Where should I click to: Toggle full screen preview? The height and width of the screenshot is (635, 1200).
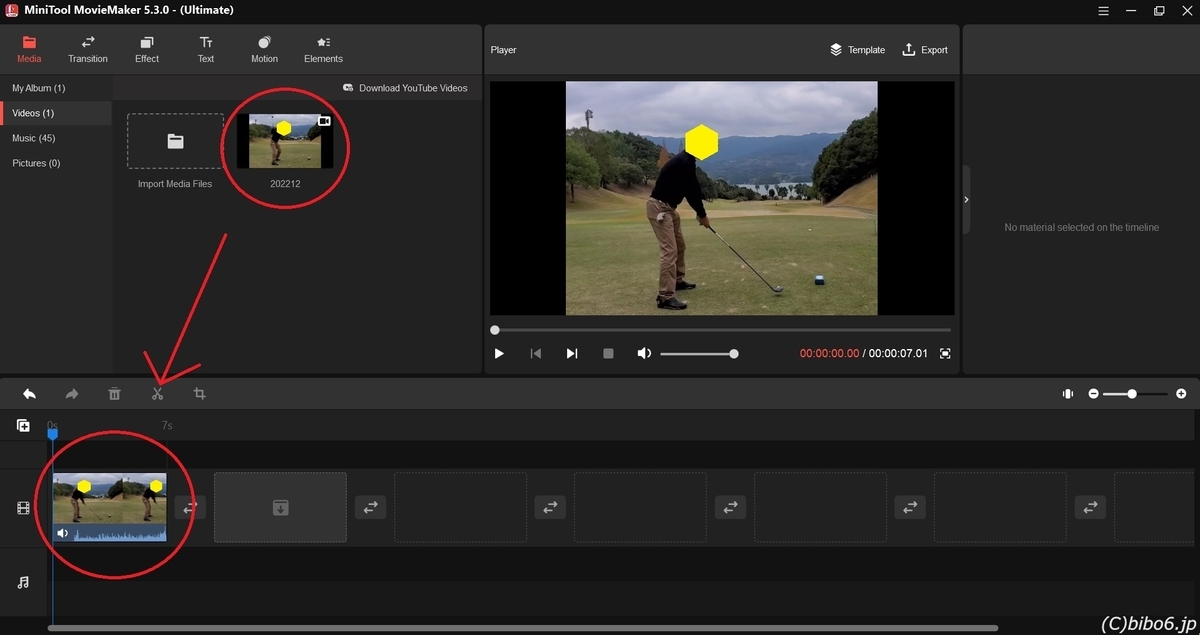945,354
